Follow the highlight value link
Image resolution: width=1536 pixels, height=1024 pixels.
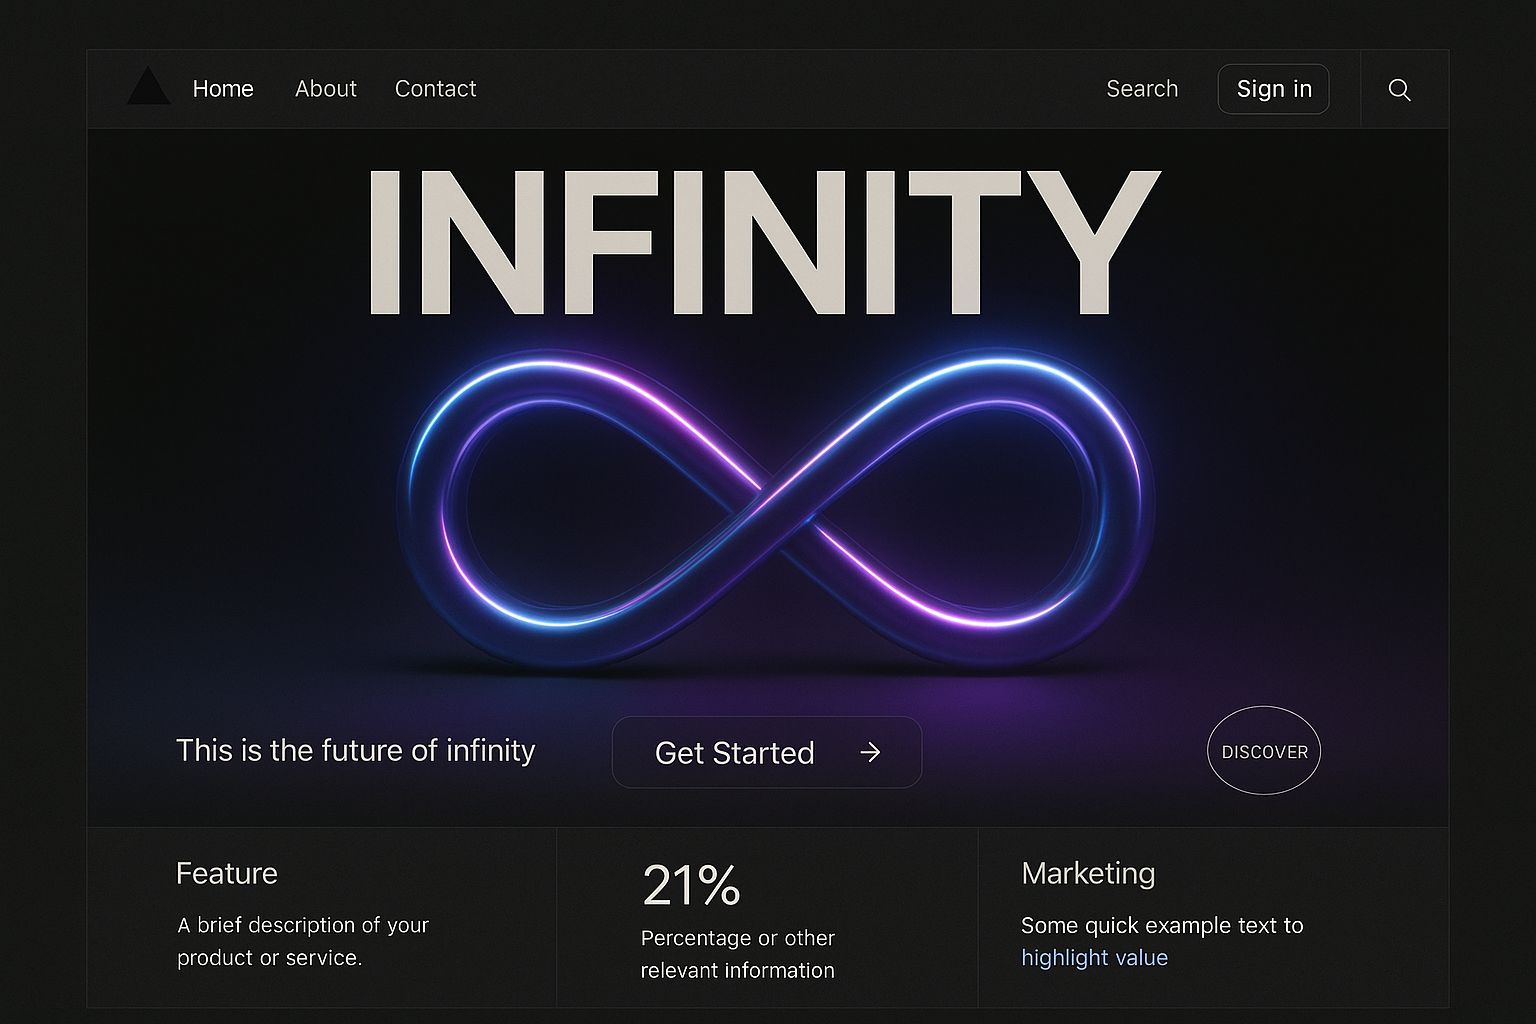point(1094,958)
